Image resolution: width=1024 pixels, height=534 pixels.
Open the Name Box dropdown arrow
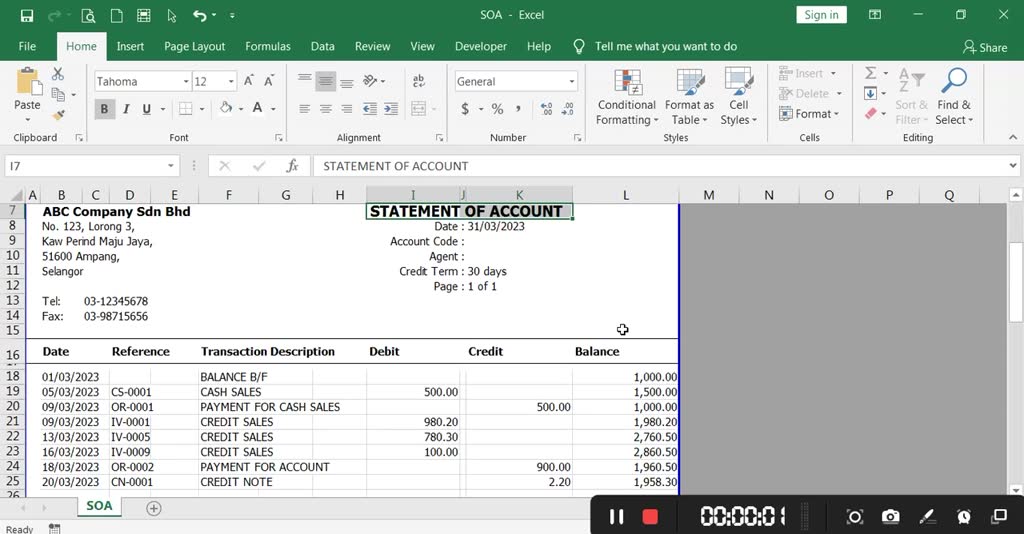pyautogui.click(x=170, y=166)
